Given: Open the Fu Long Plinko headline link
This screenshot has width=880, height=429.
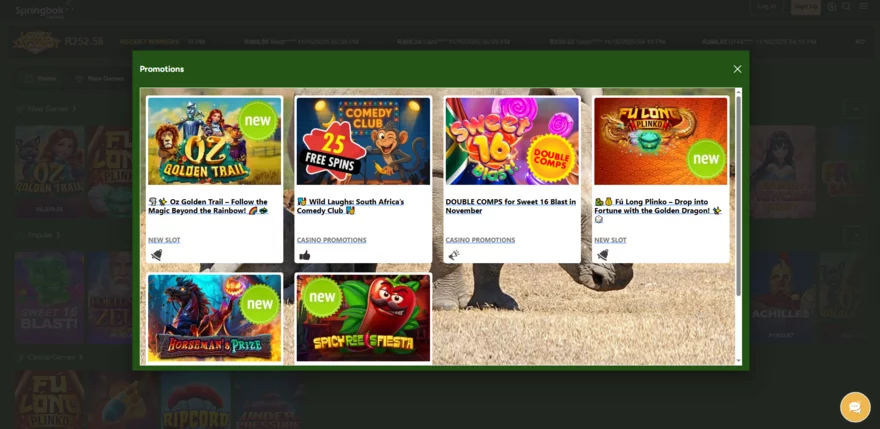Looking at the screenshot, I should click(x=657, y=206).
